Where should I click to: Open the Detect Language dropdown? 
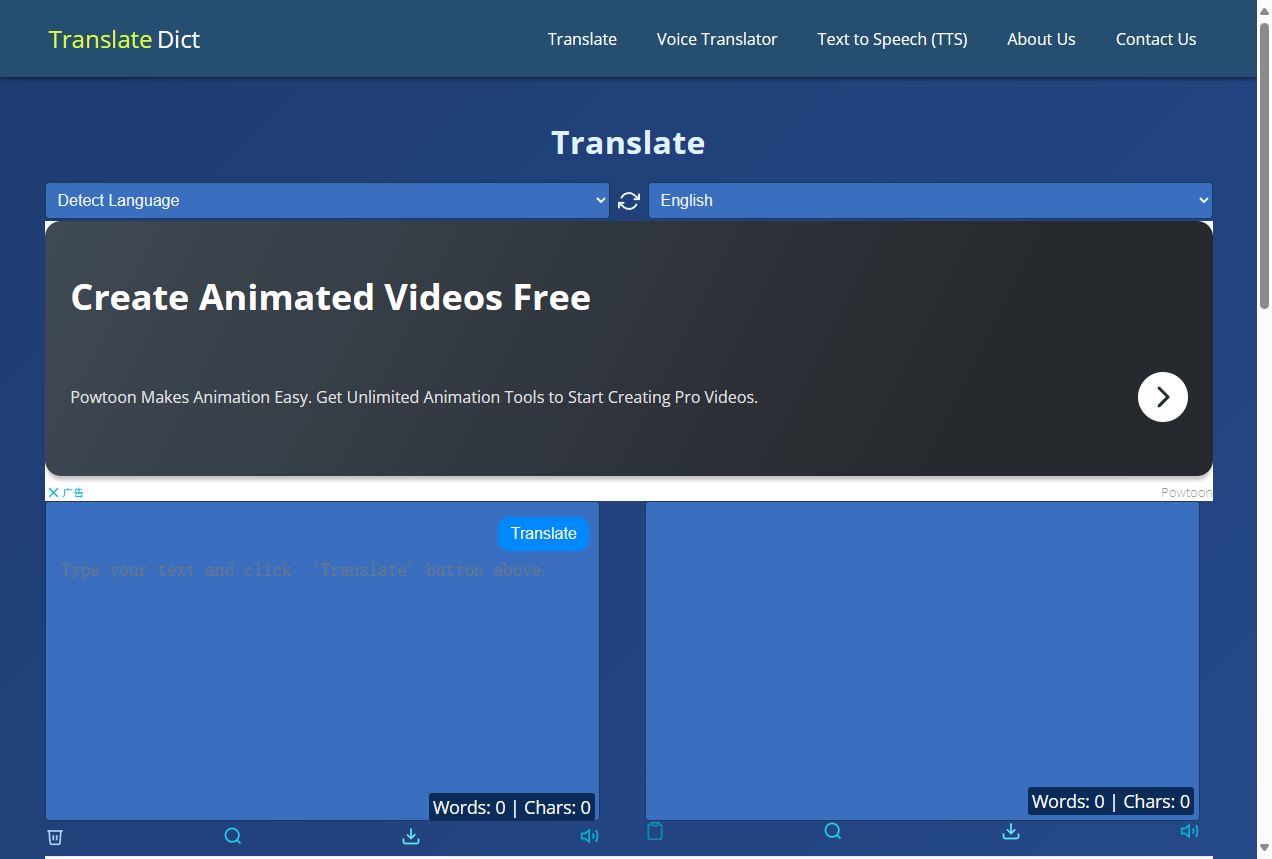pyautogui.click(x=326, y=200)
